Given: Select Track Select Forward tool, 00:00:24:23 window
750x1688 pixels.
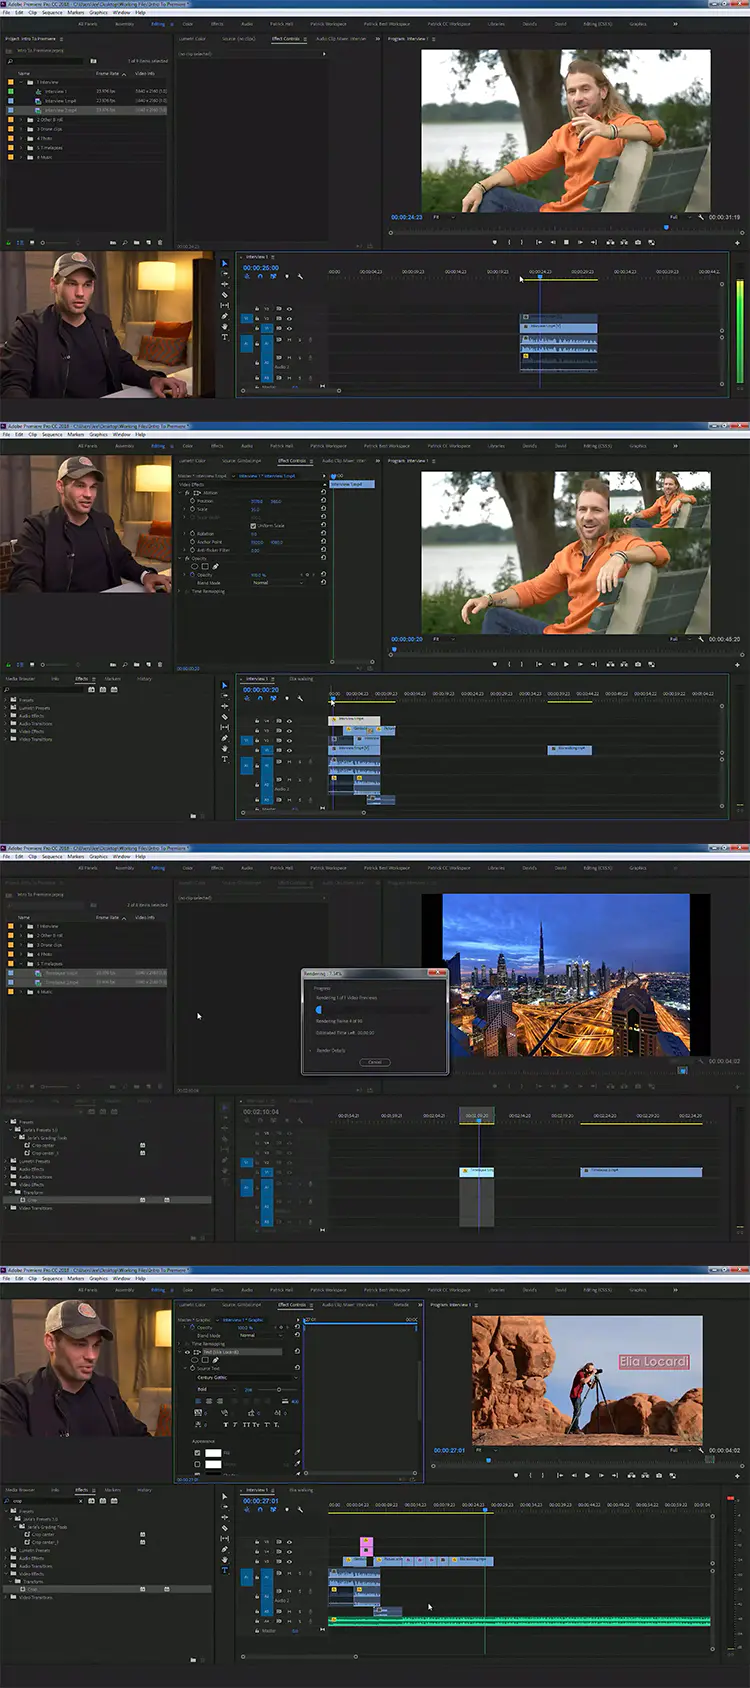Looking at the screenshot, I should pyautogui.click(x=224, y=274).
